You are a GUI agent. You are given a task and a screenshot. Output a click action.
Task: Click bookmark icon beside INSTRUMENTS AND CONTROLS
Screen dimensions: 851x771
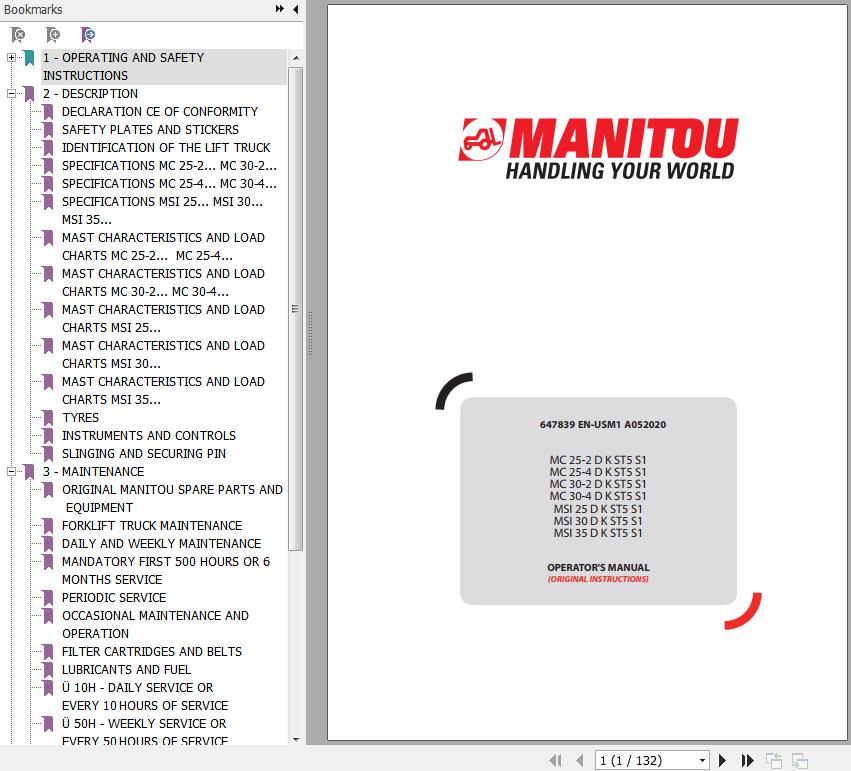pyautogui.click(x=48, y=436)
